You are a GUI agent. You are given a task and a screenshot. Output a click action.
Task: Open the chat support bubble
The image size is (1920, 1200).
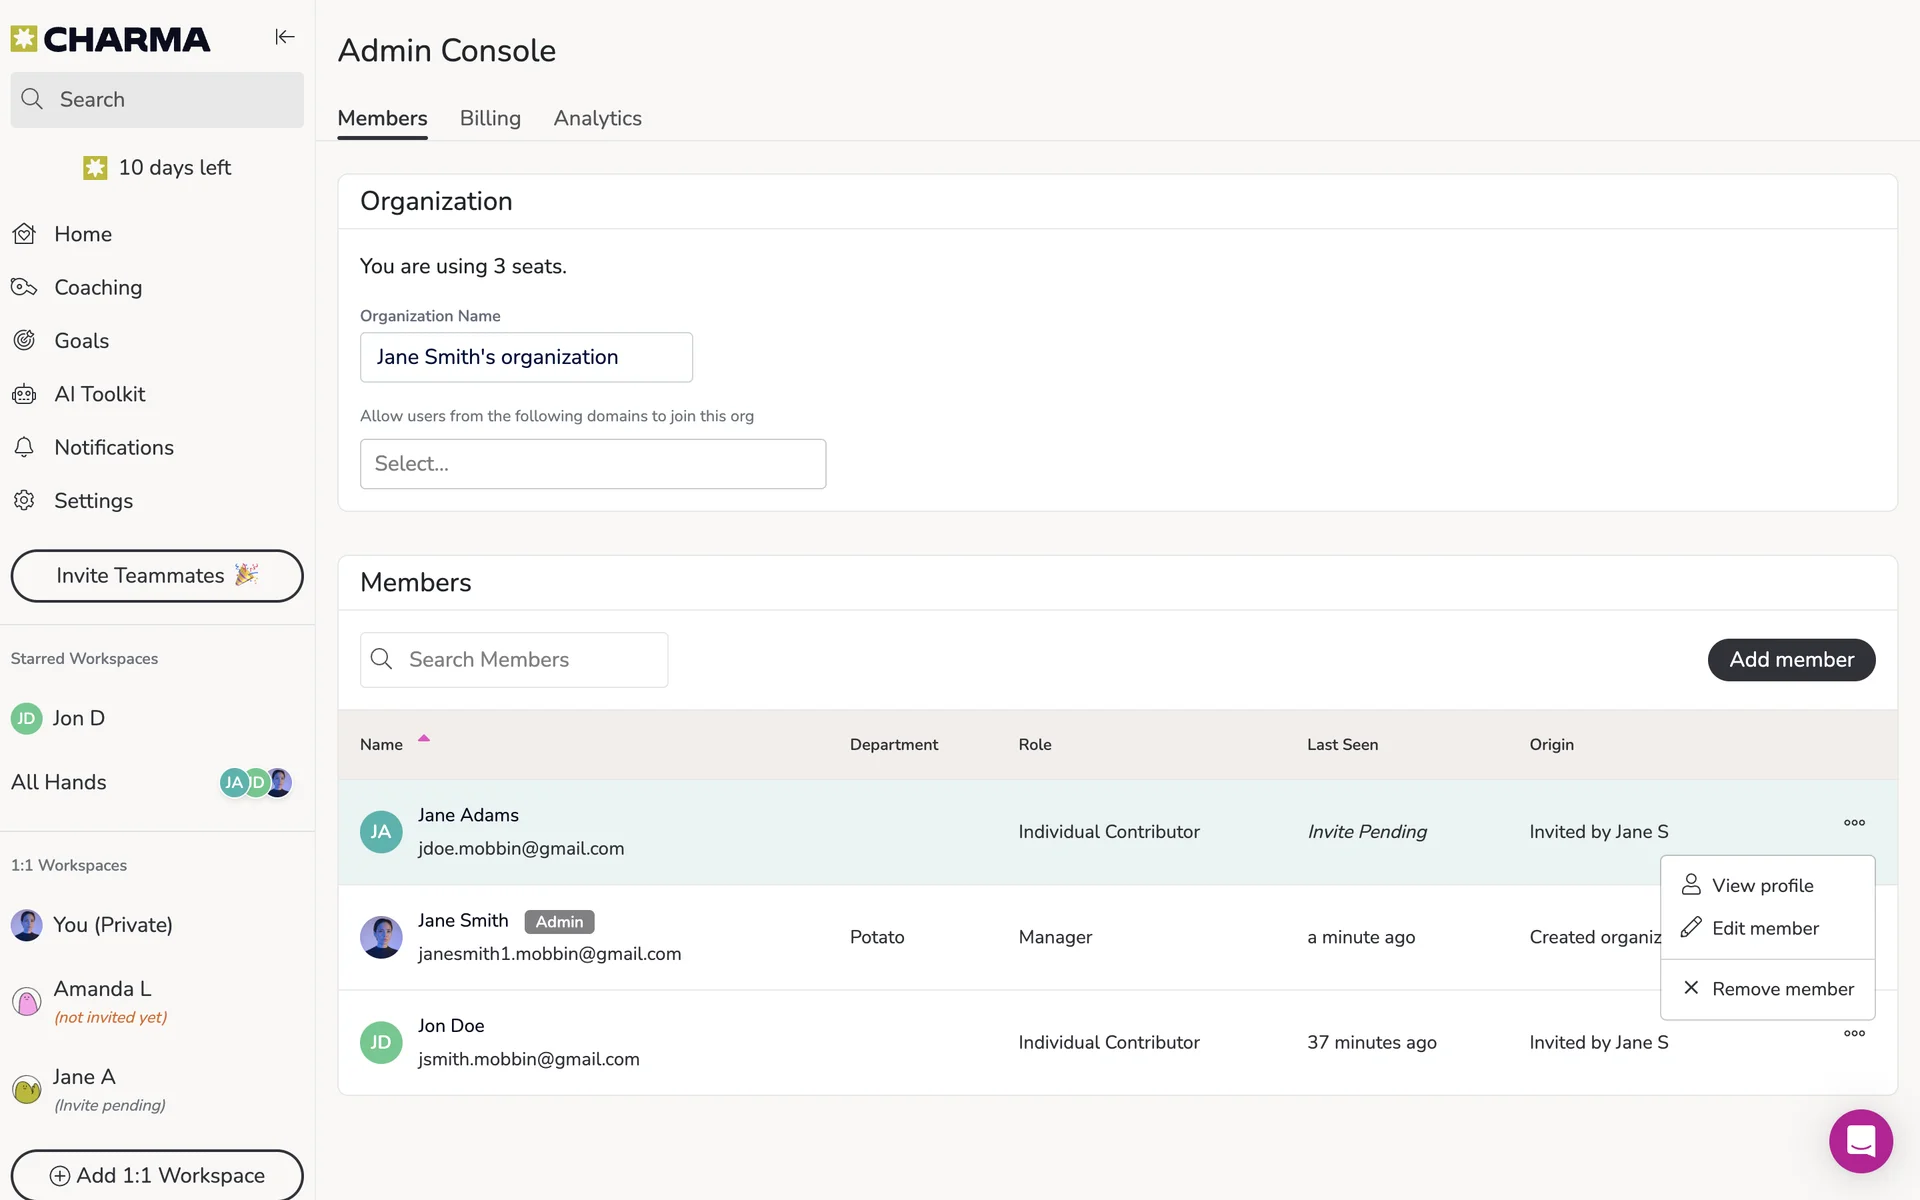1860,1141
